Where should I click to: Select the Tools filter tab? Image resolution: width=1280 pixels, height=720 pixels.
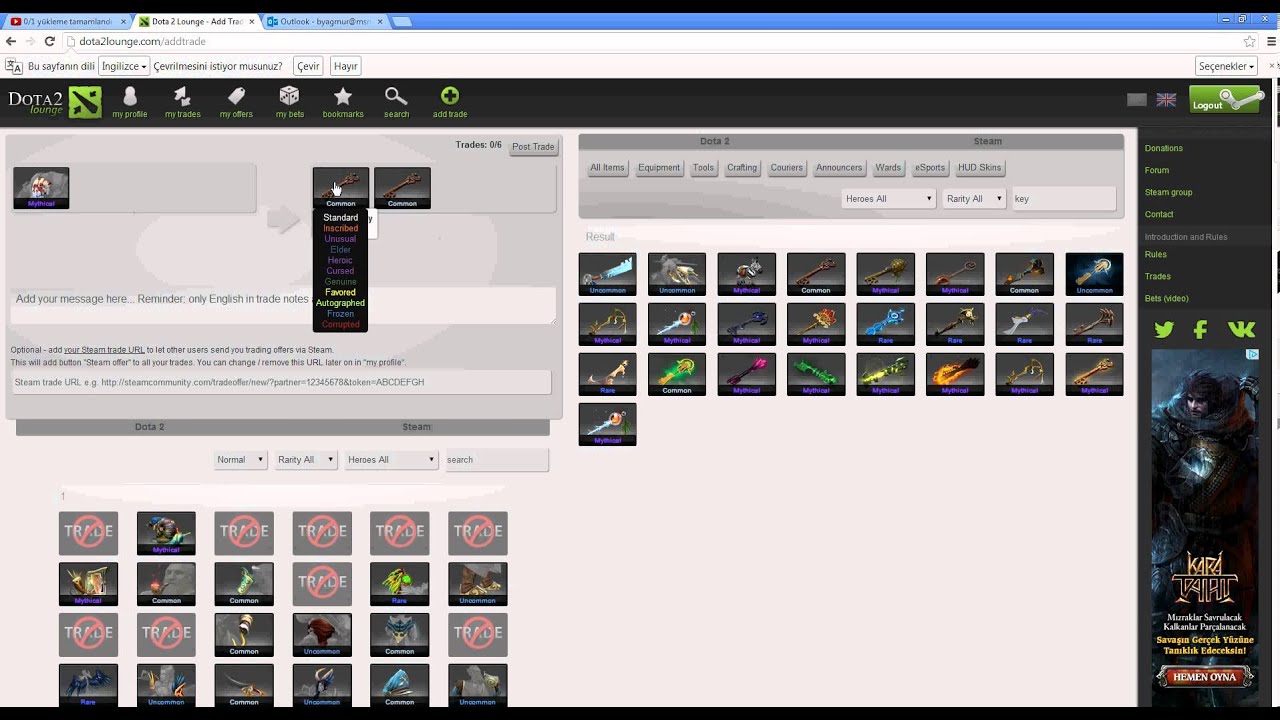[704, 168]
